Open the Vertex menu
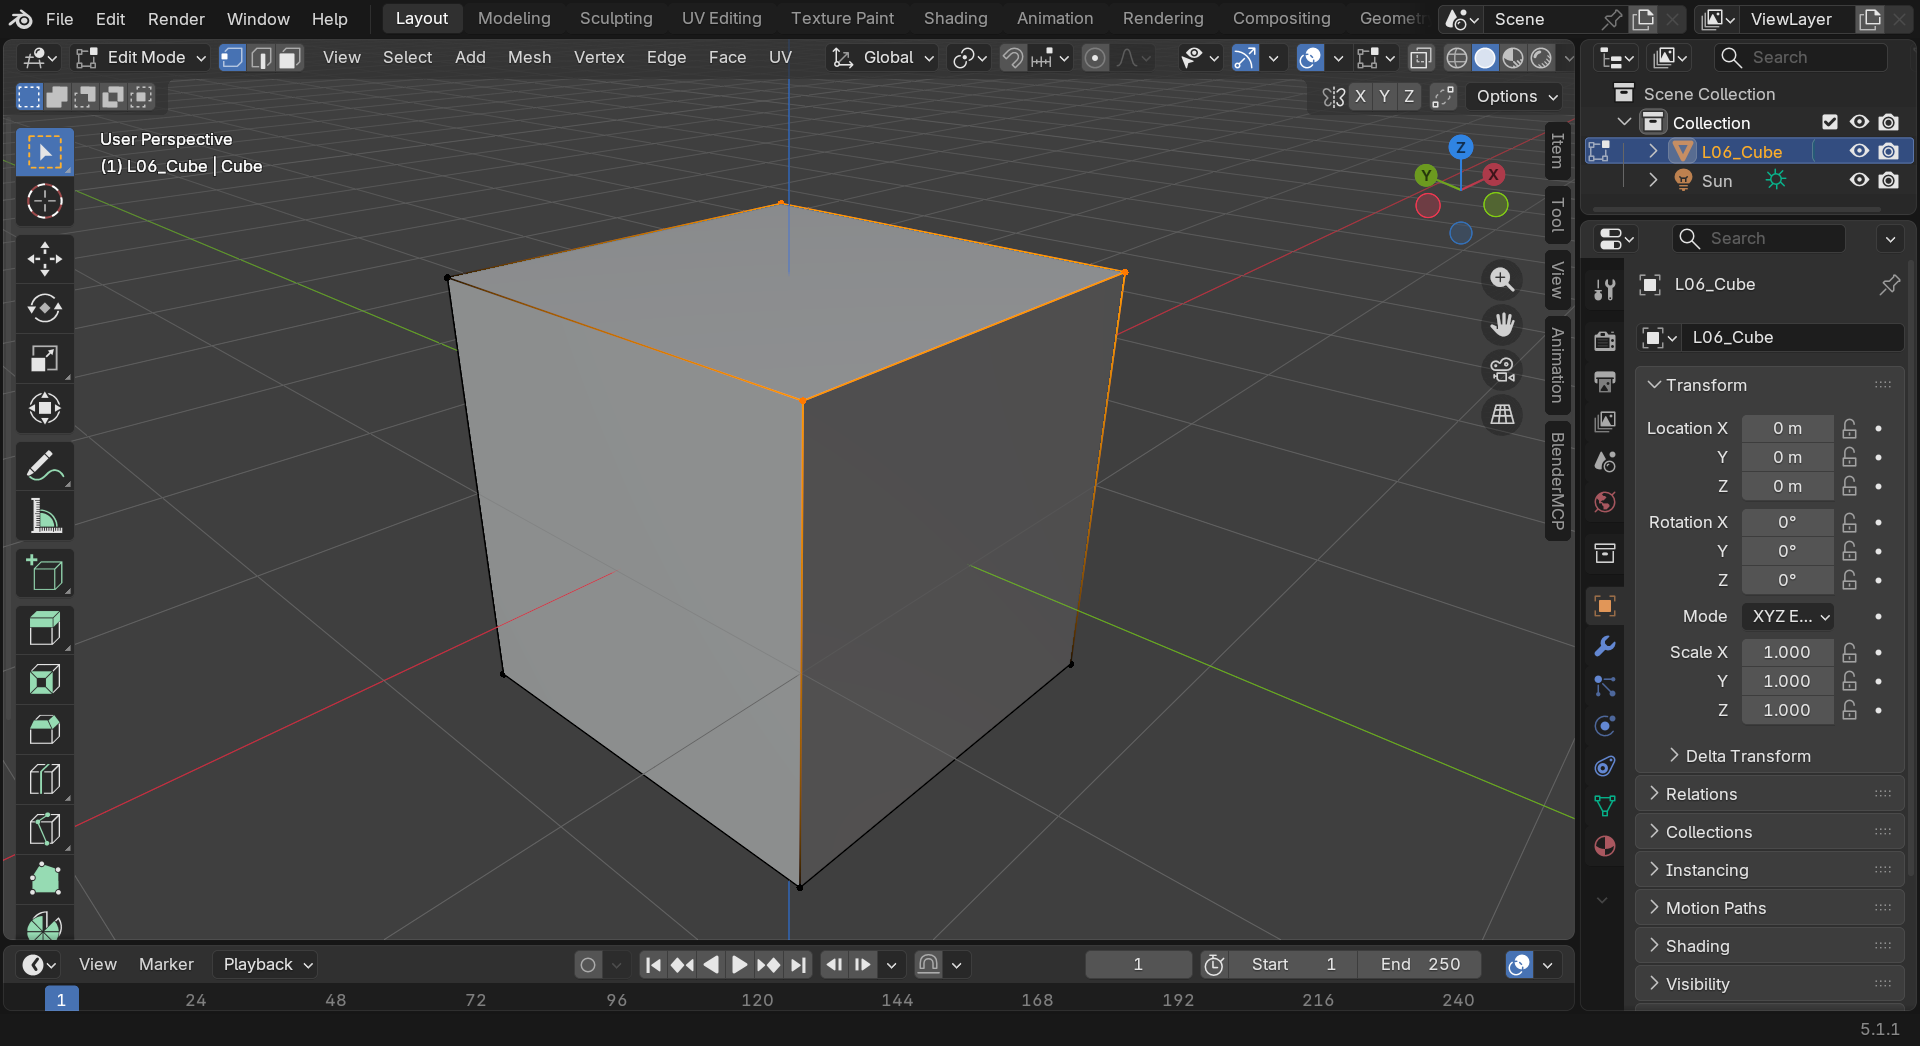 tap(599, 57)
